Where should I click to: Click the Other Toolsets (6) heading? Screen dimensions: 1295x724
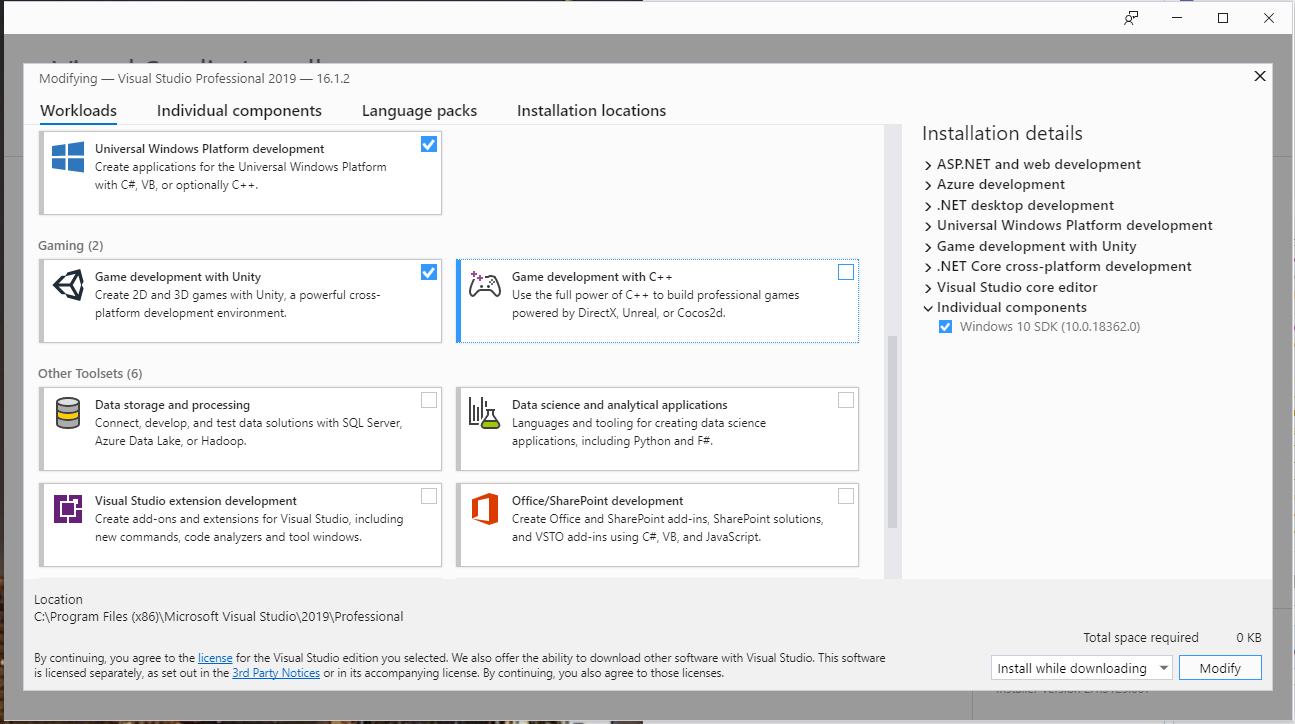tap(90, 373)
